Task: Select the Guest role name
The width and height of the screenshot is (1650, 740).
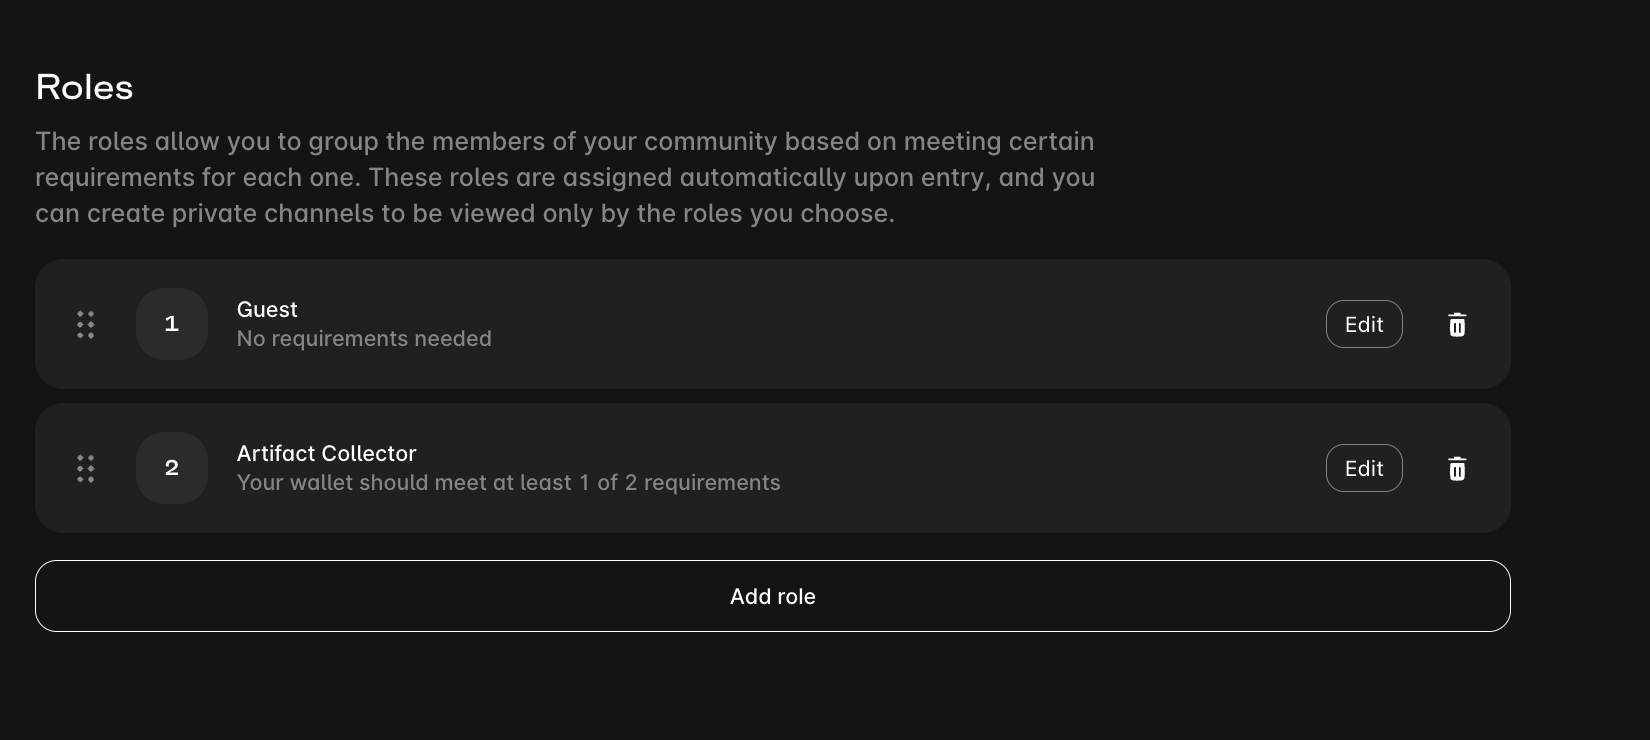Action: coord(267,310)
